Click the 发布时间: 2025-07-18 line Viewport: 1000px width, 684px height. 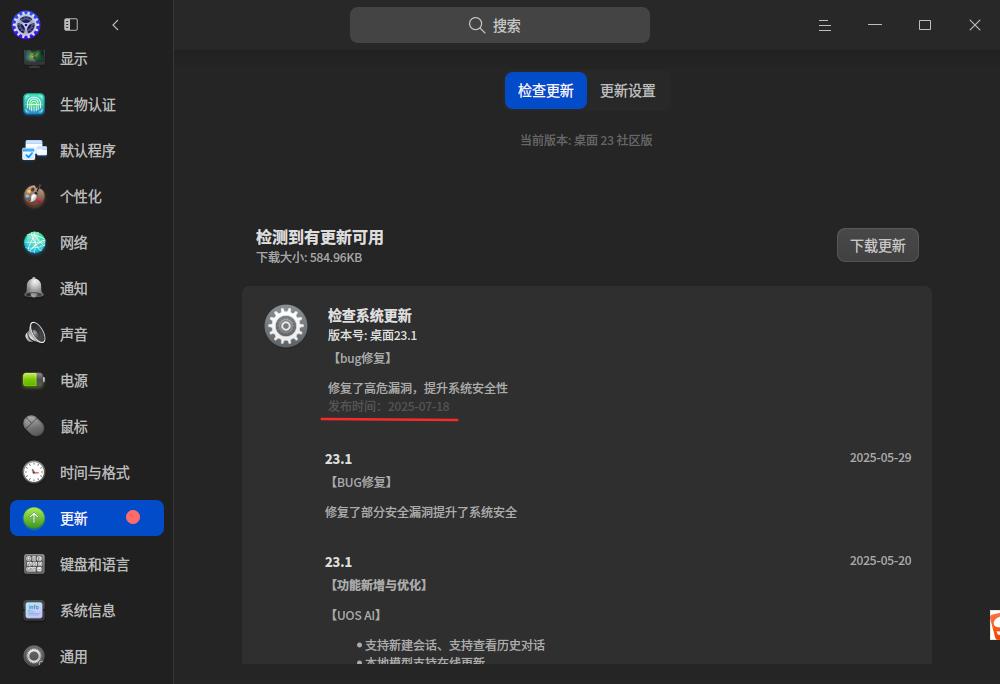coord(388,407)
